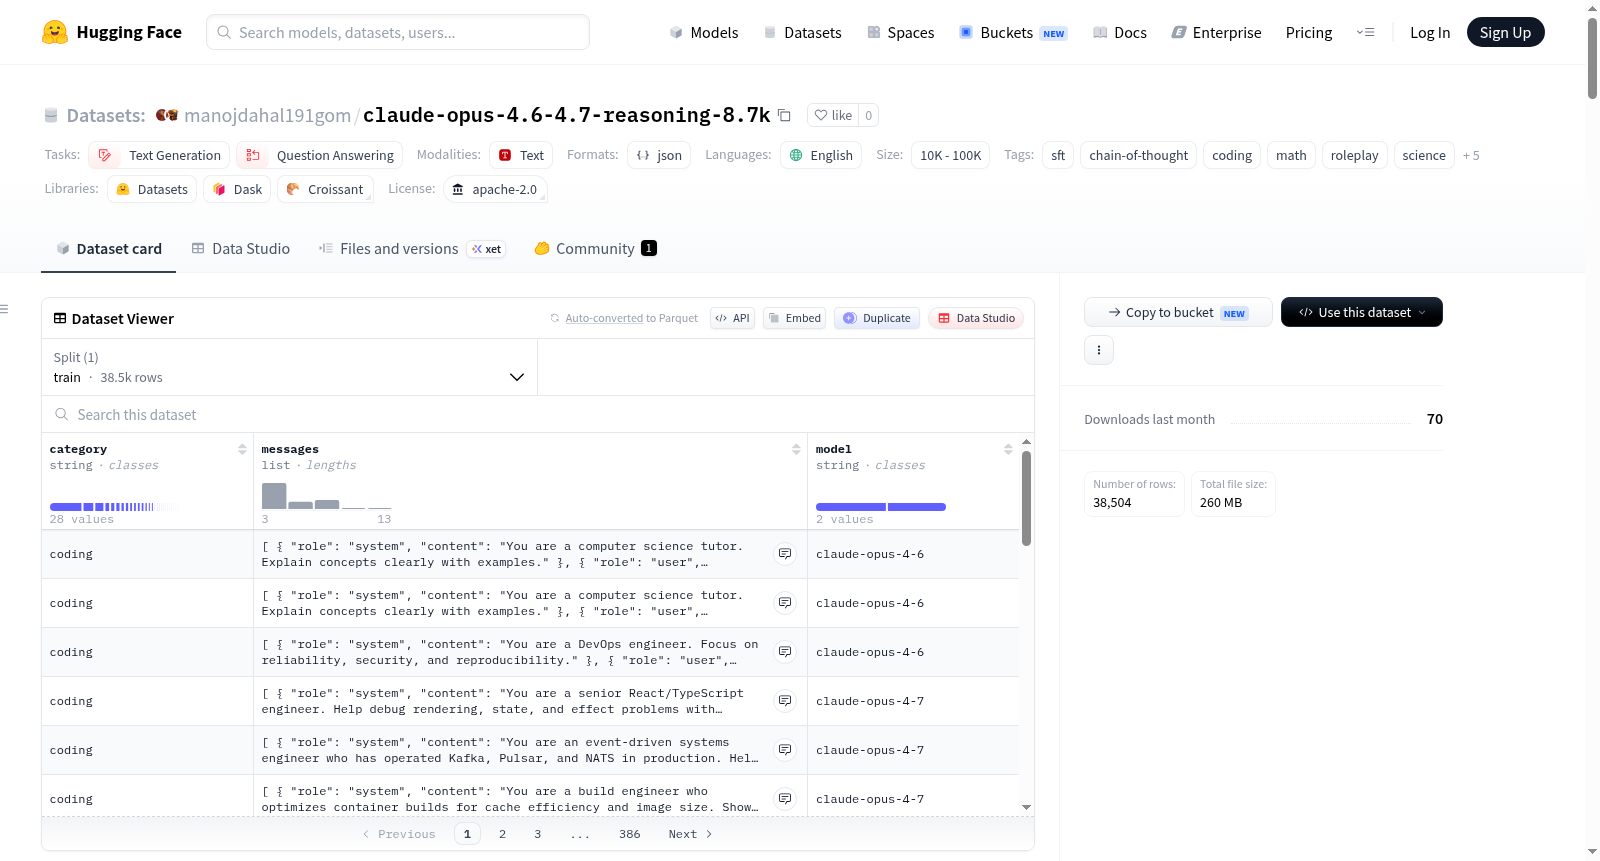This screenshot has width=1600, height=861.
Task: Click the Dask library tag
Action: point(237,189)
